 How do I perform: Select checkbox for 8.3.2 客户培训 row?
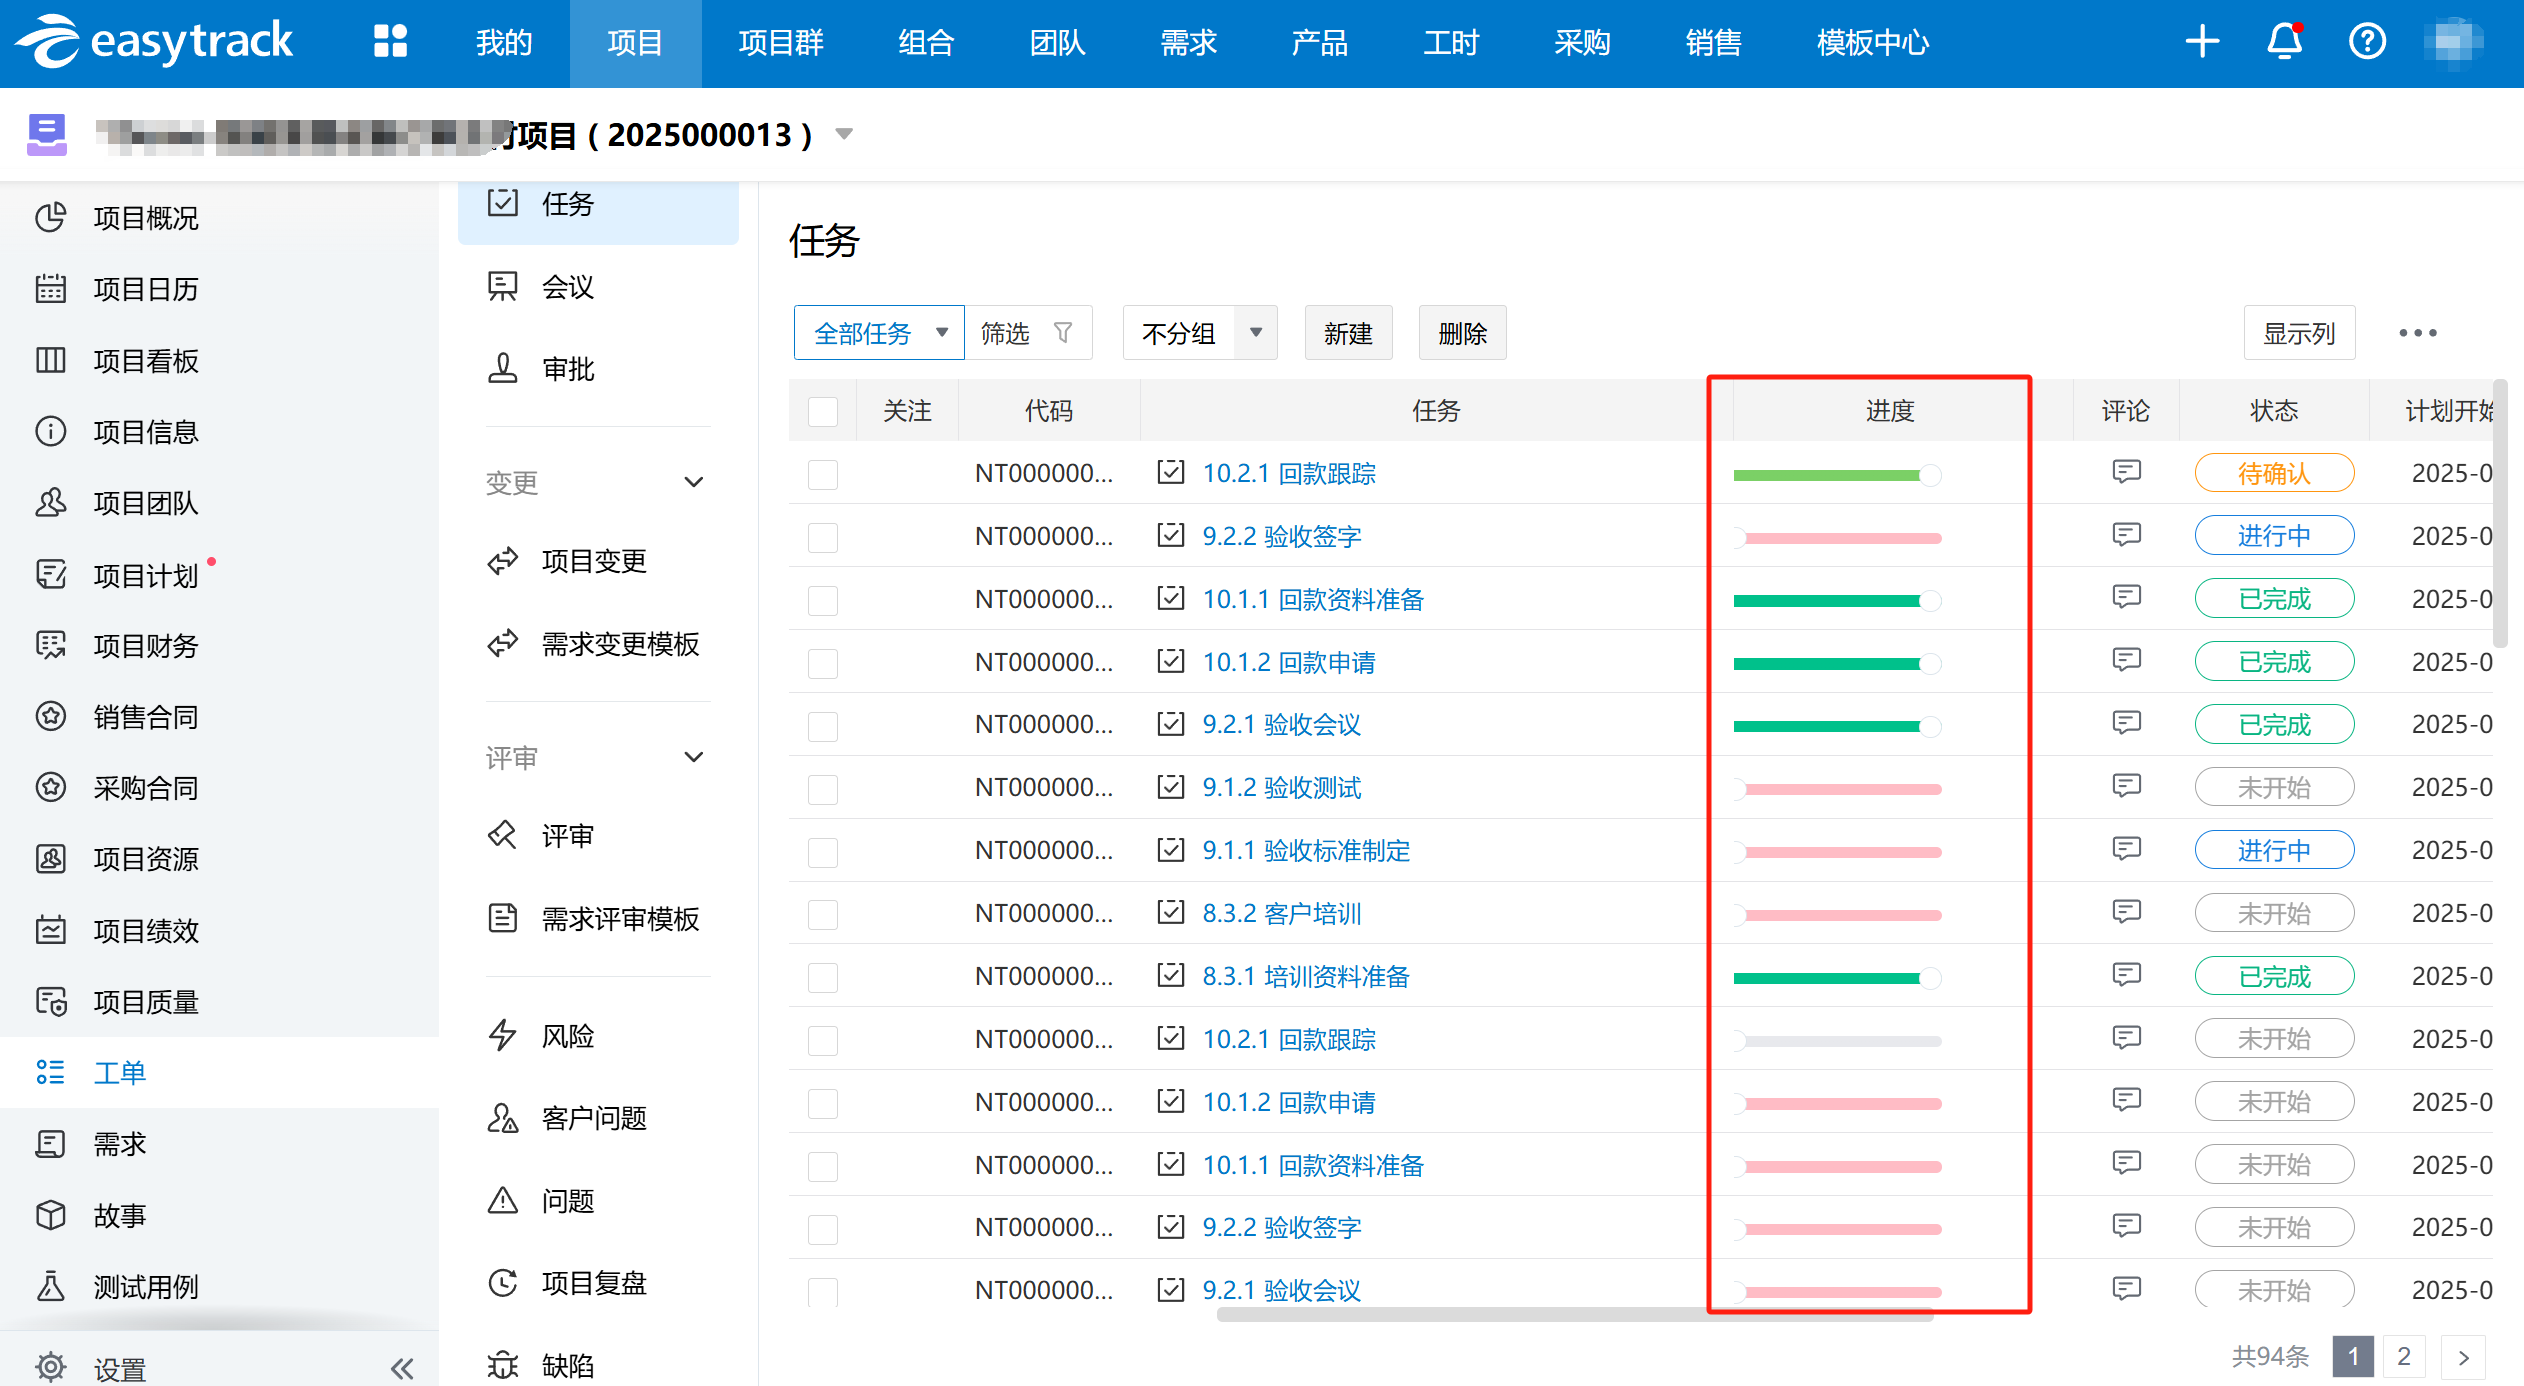[x=823, y=914]
